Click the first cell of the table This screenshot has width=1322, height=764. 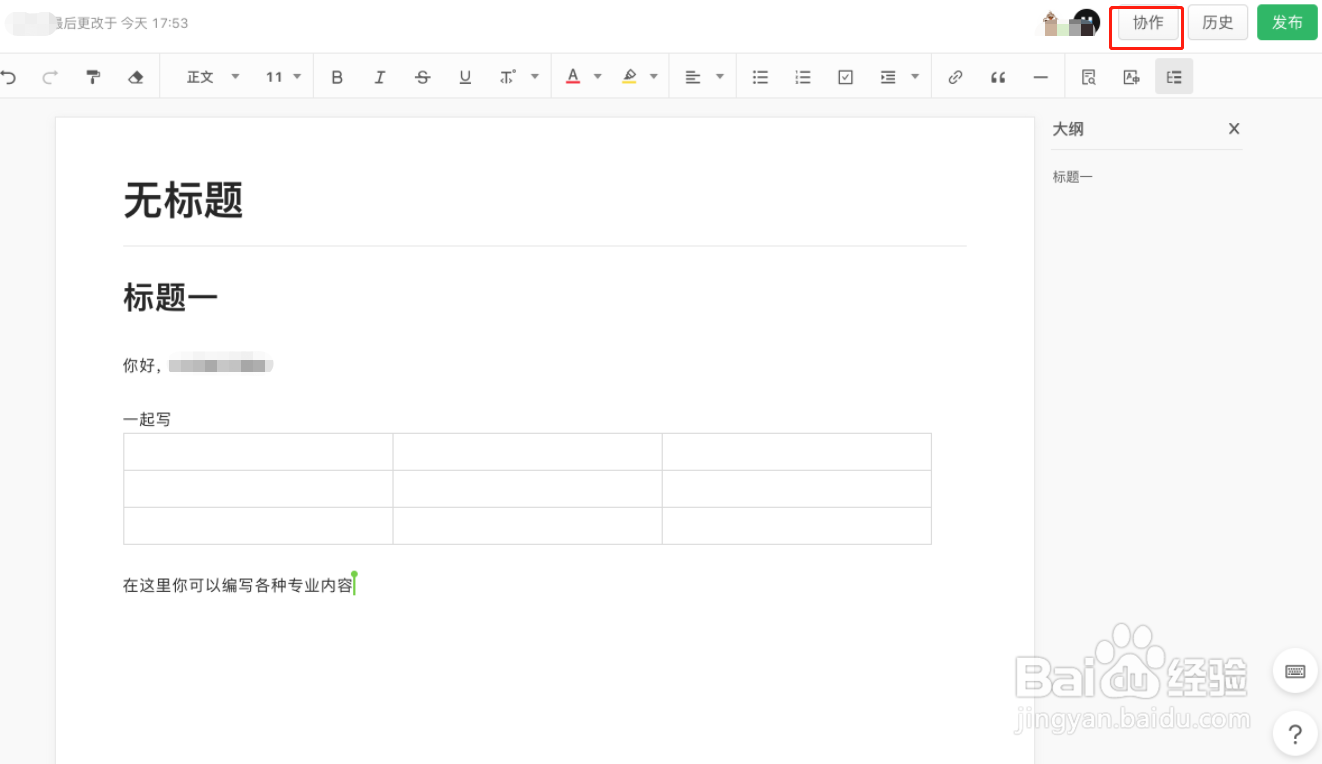(258, 452)
